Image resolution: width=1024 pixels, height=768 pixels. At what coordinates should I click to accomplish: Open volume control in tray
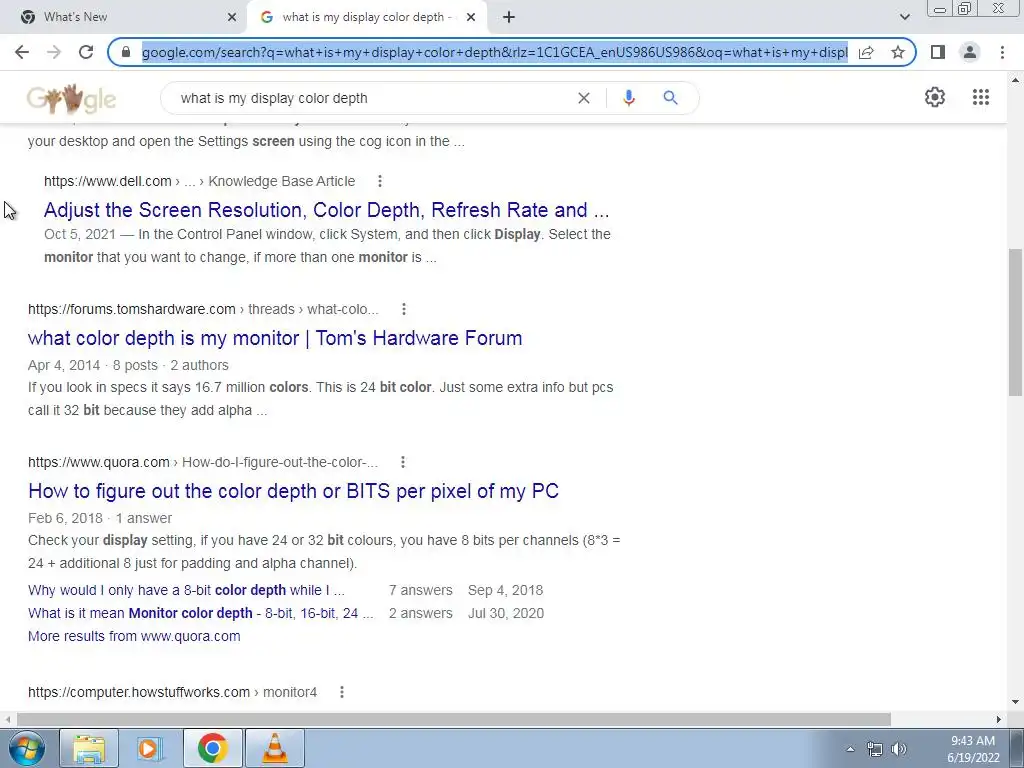point(899,749)
